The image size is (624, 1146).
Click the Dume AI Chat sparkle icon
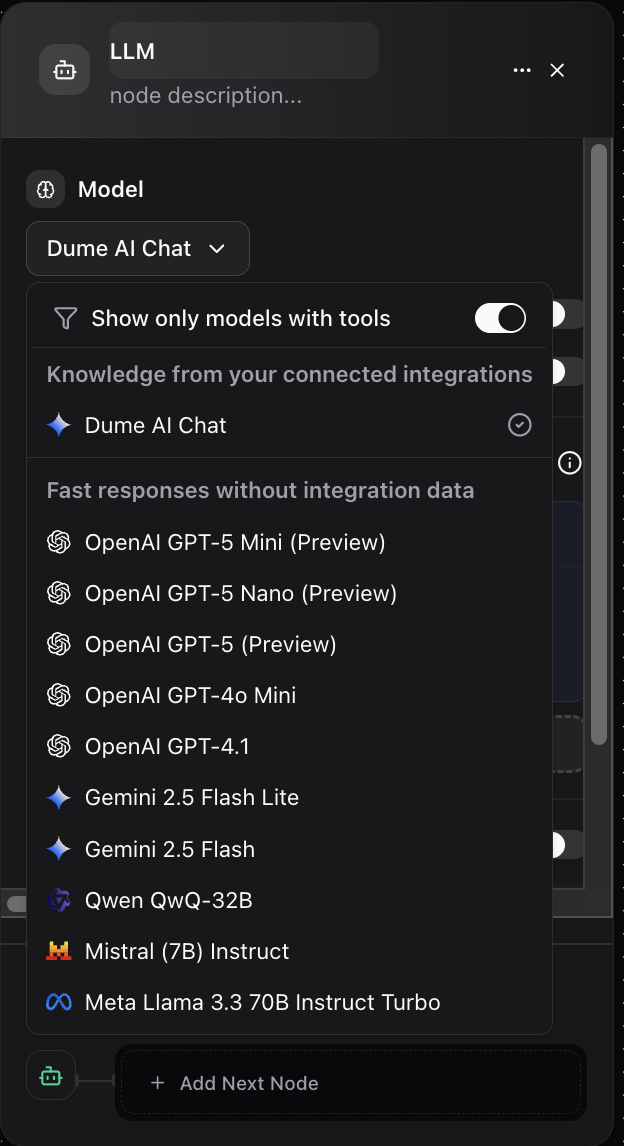click(58, 425)
